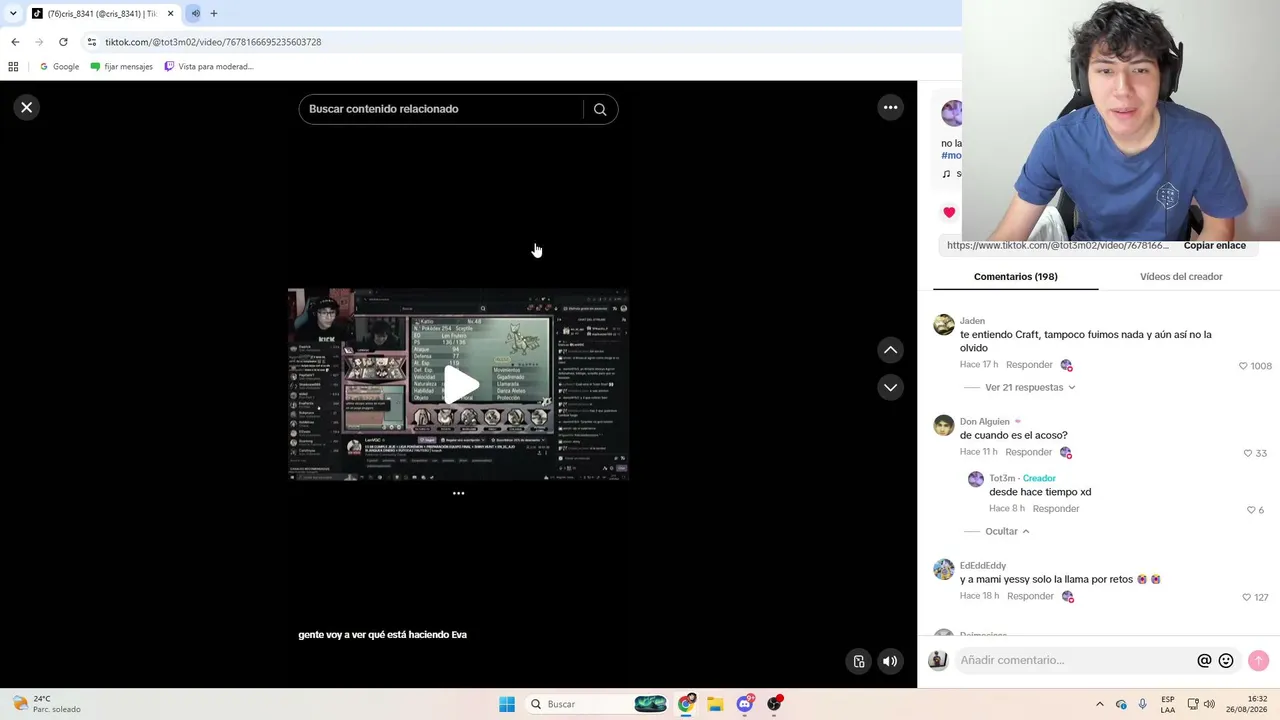Open the TikTok video URL link field

coord(1058,245)
